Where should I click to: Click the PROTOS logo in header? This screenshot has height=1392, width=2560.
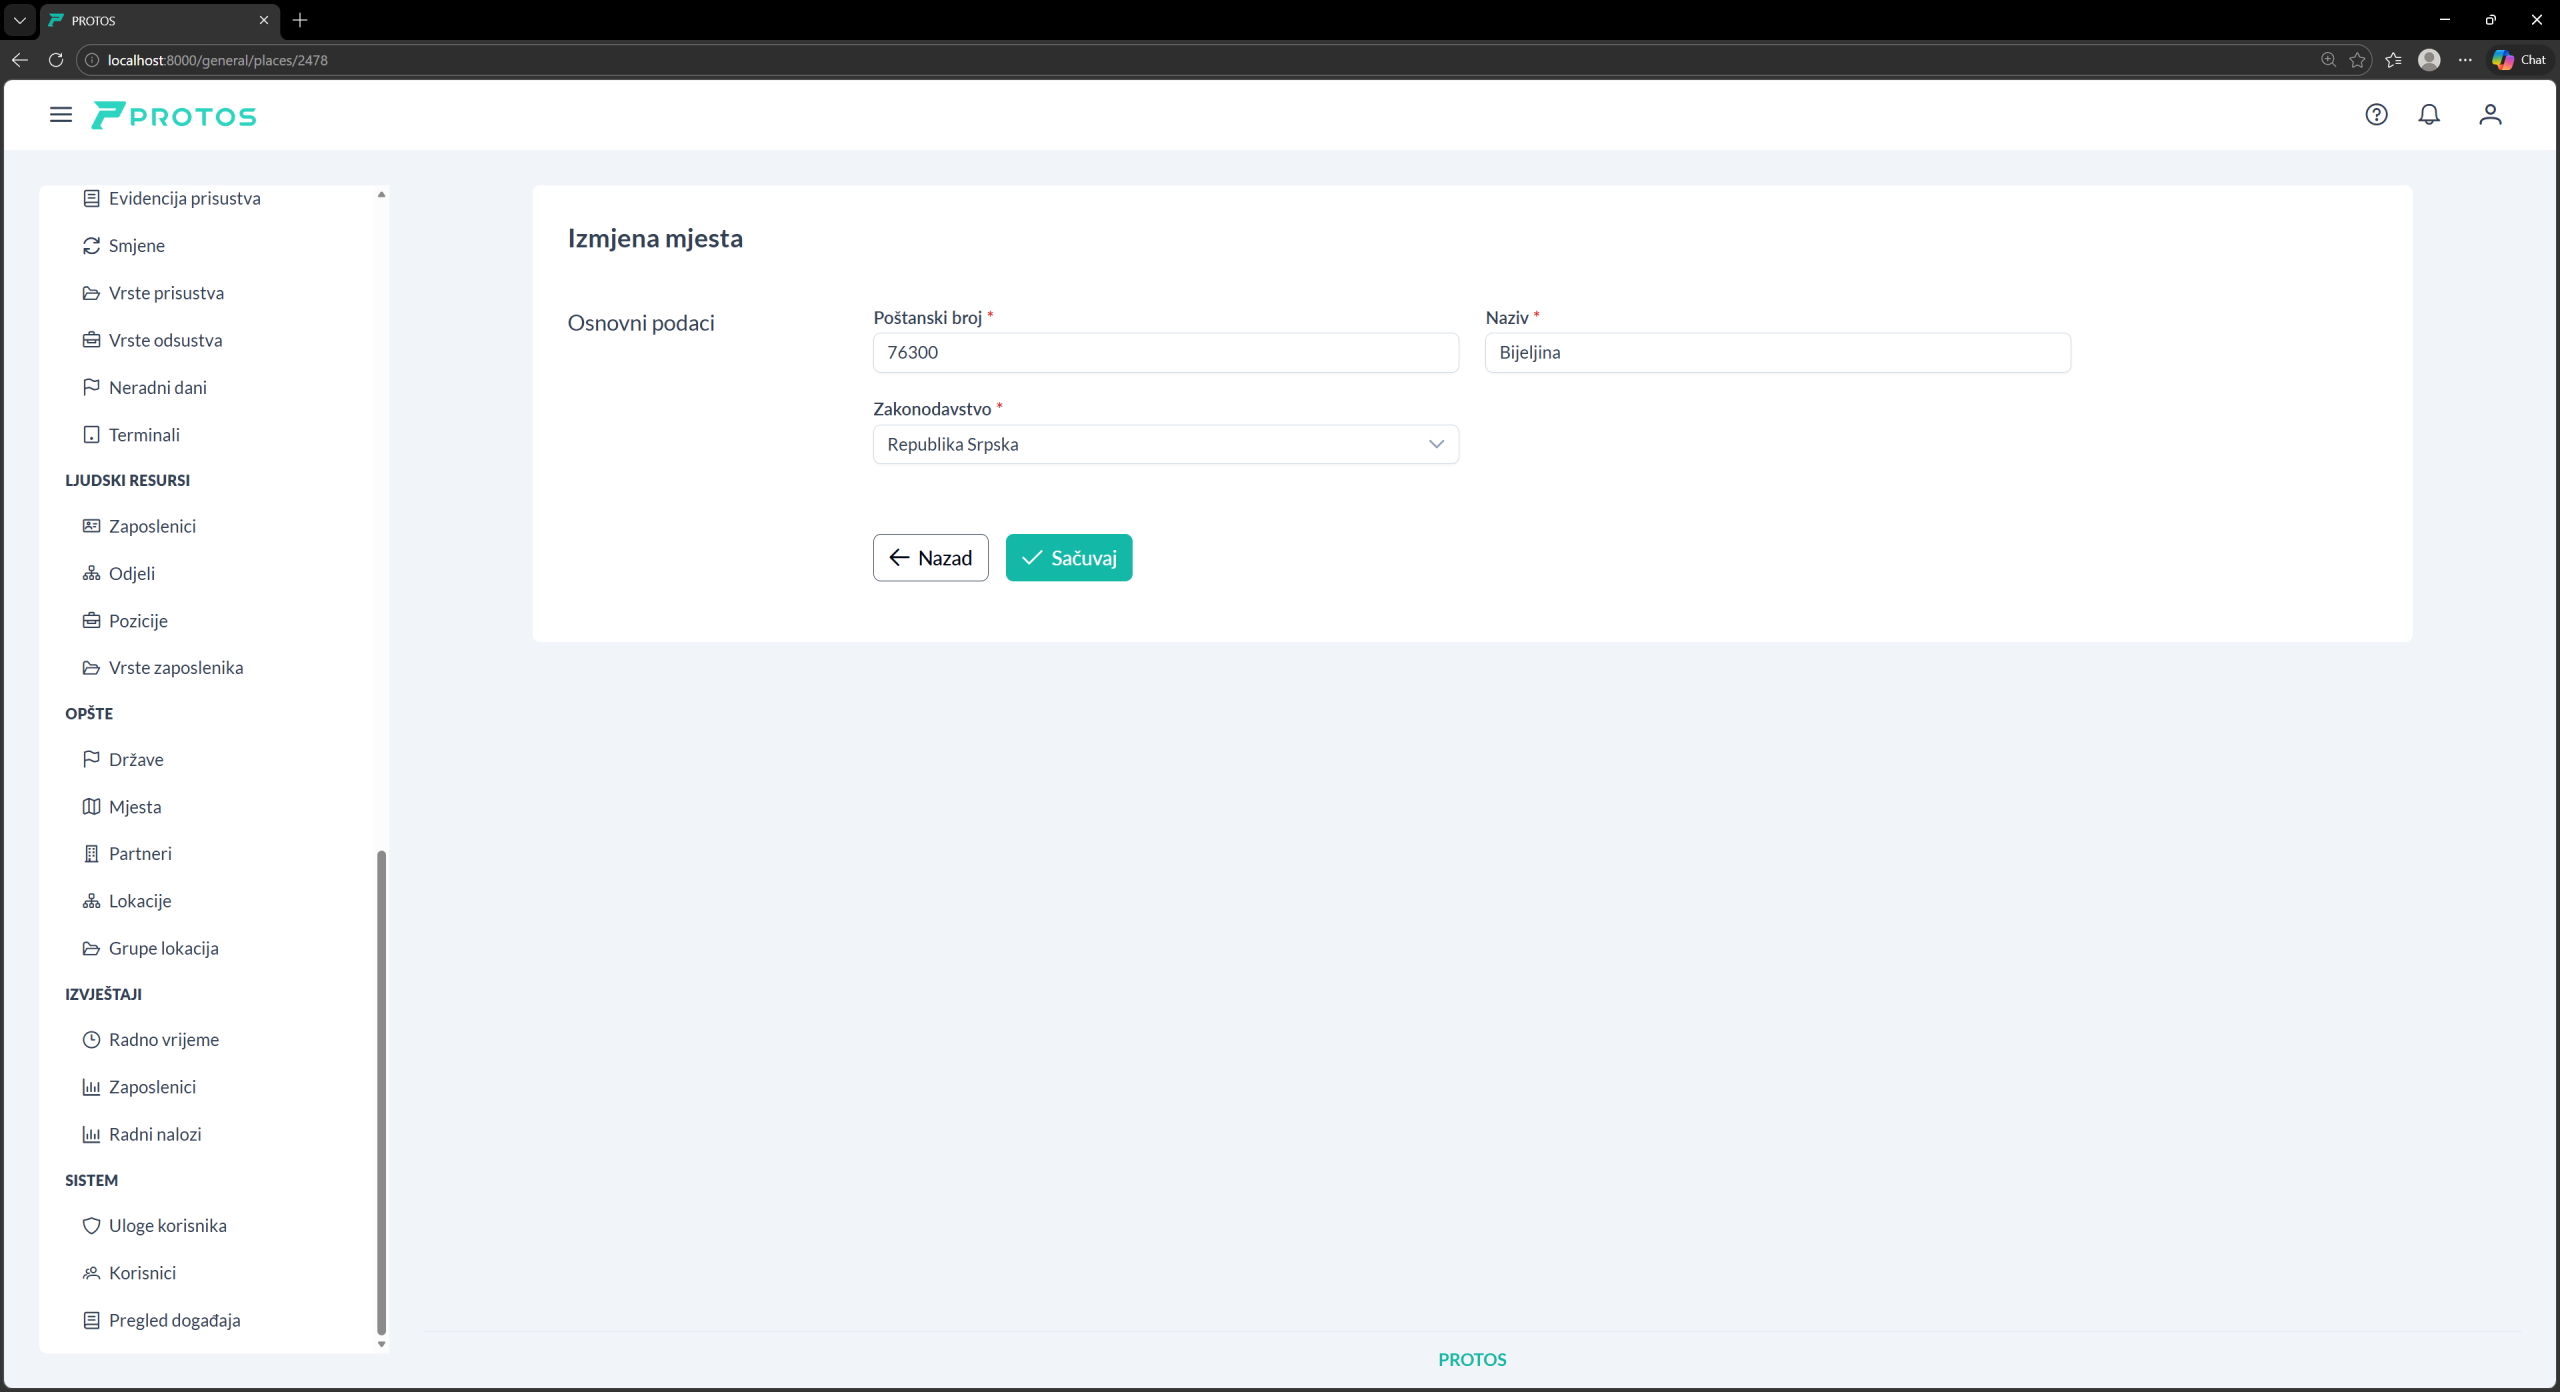[x=174, y=116]
